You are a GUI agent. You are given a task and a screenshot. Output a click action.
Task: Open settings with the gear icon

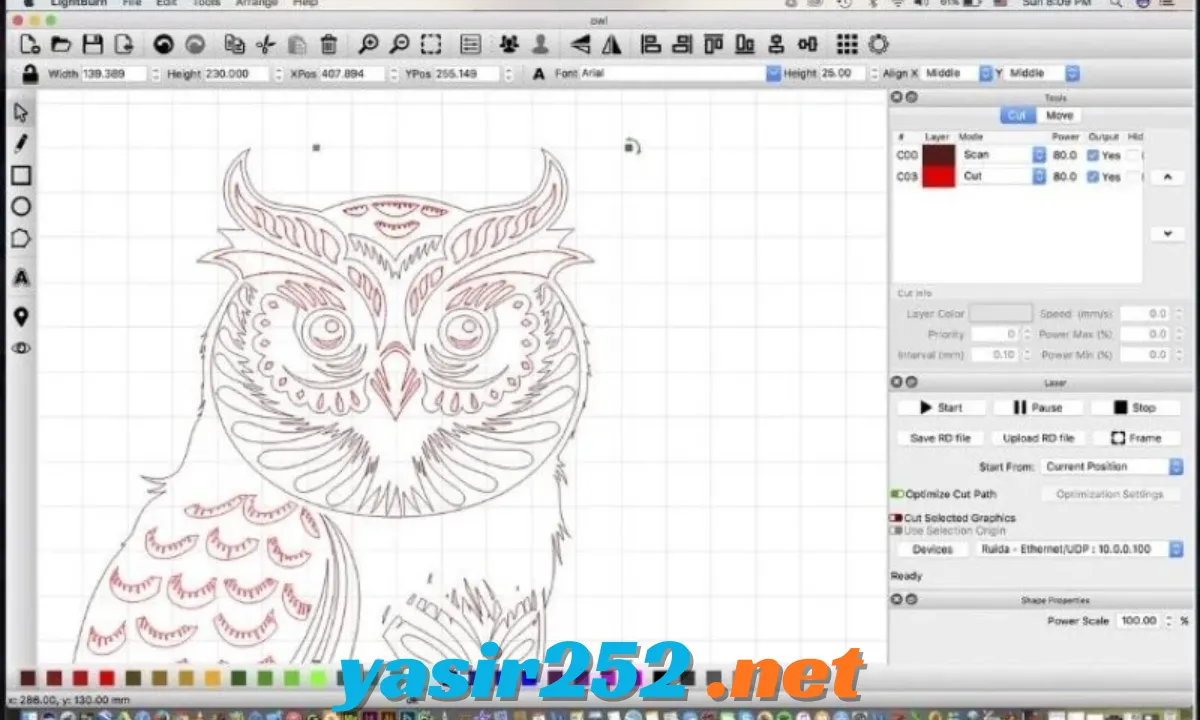pyautogui.click(x=878, y=44)
